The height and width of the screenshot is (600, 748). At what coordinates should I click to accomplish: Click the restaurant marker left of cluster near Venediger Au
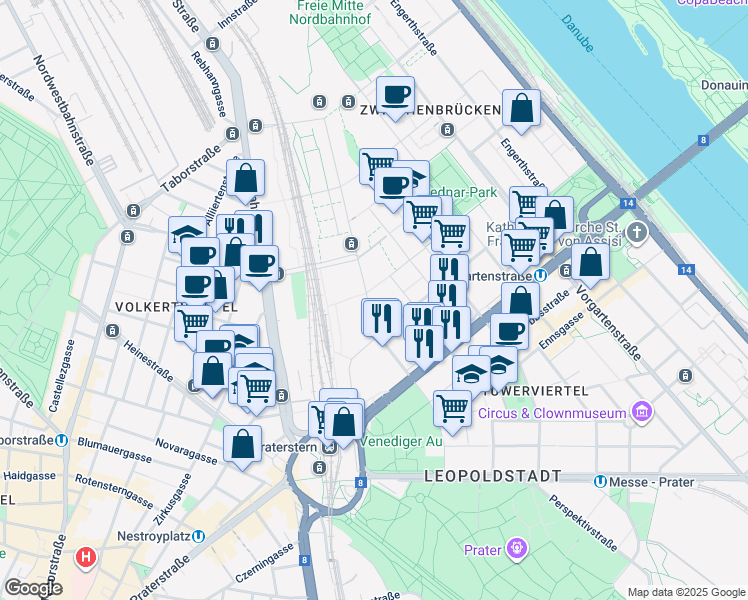tap(382, 319)
